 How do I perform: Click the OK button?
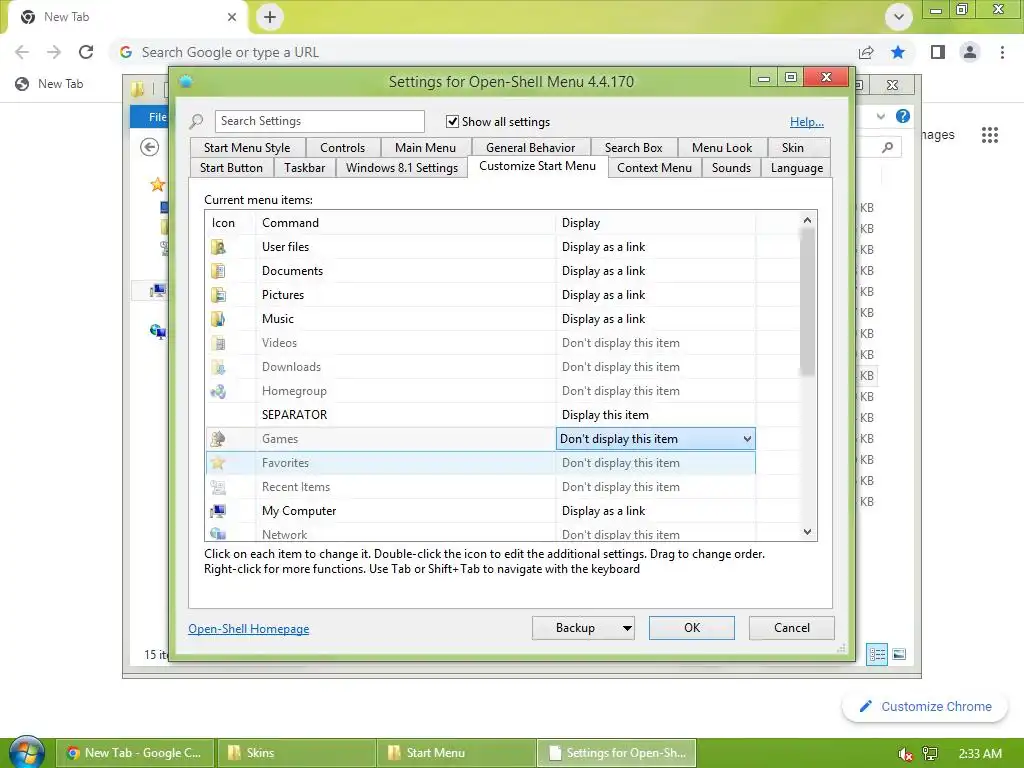[x=692, y=628]
